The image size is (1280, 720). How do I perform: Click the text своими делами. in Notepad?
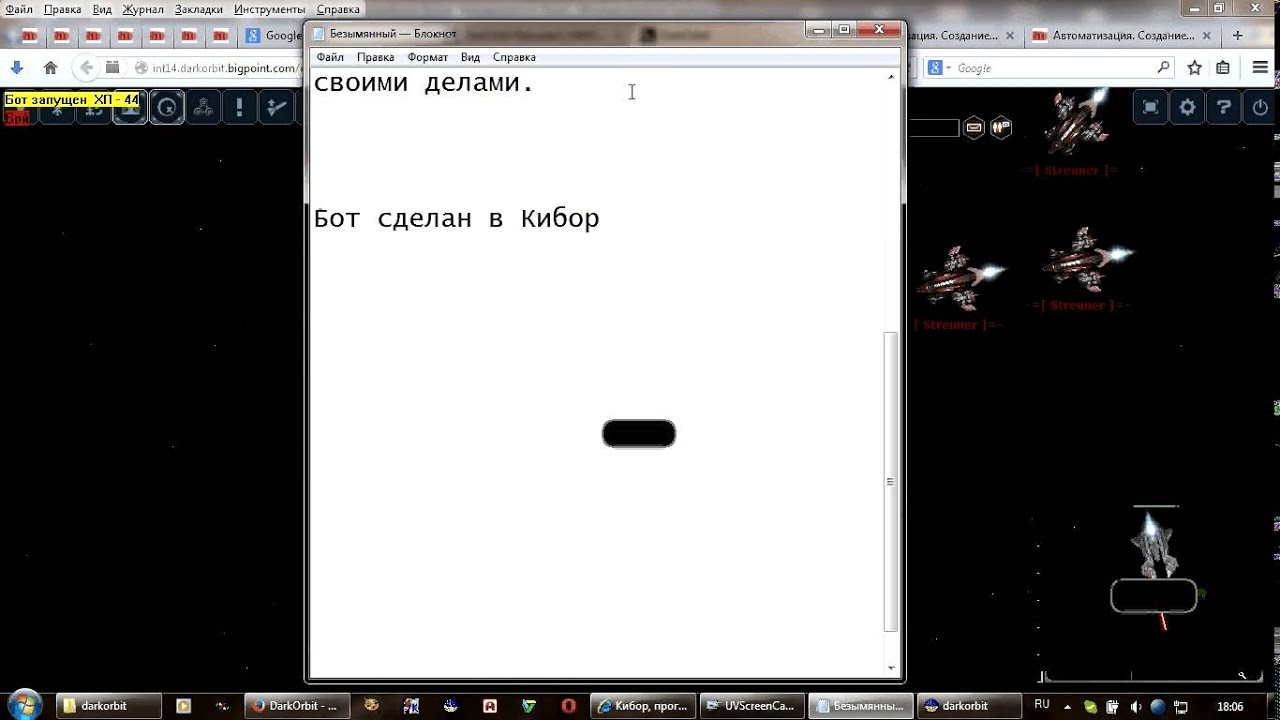click(x=424, y=83)
